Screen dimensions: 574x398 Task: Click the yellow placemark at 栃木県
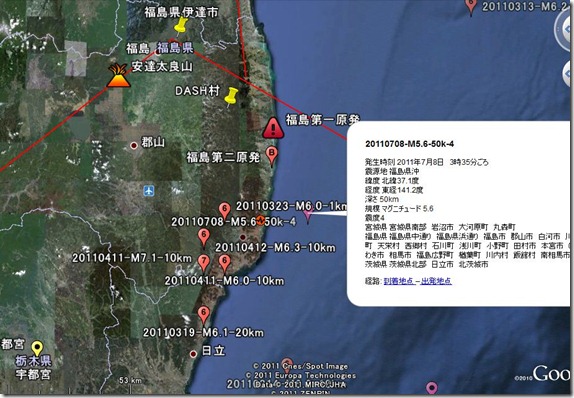tap(37, 348)
